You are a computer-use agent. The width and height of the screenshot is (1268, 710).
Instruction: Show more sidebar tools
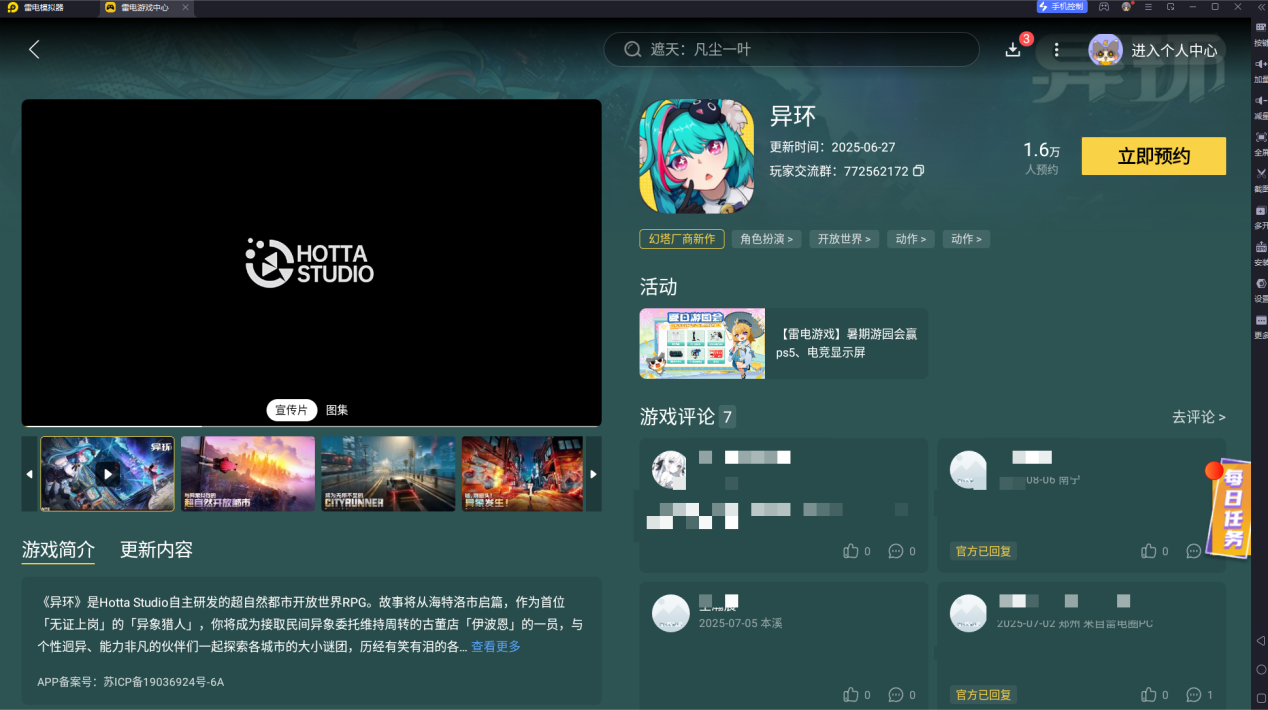[x=1260, y=326]
